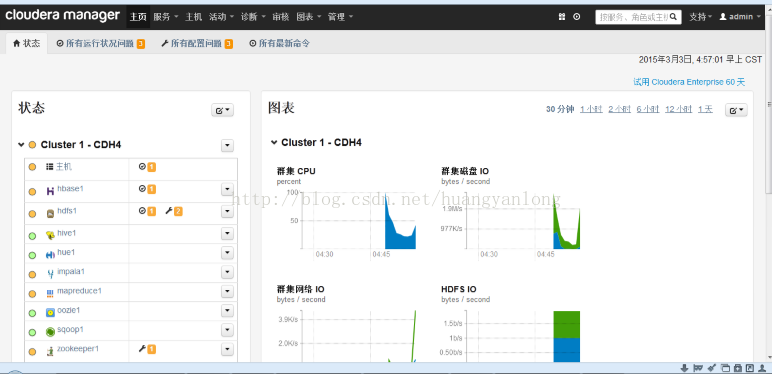The image size is (772, 376).
Task: Click the wrench icon in bottom bar
Action: [x=711, y=368]
